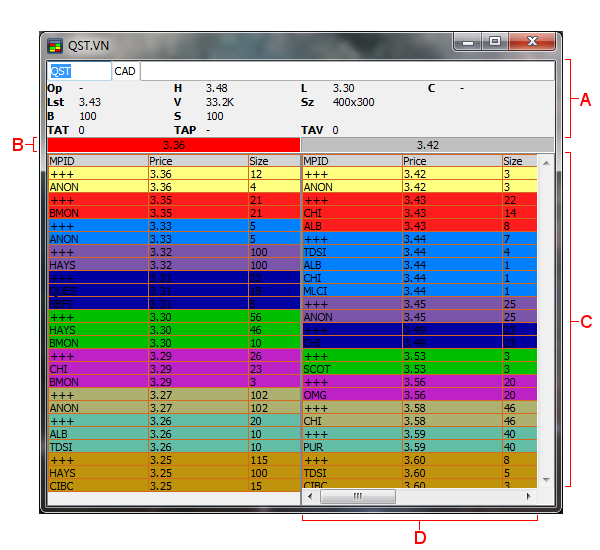The image size is (600, 550).
Task: Click the ask side MPID column header
Action: click(350, 160)
